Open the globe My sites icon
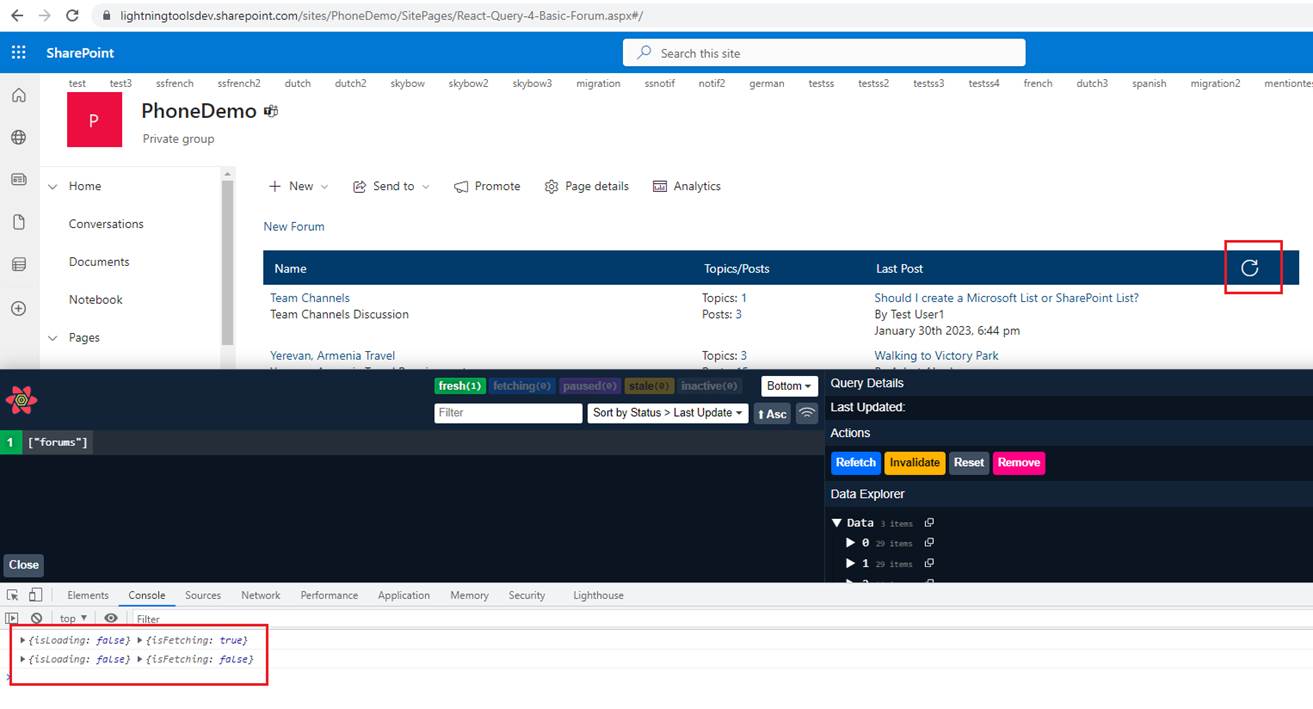 click(18, 138)
